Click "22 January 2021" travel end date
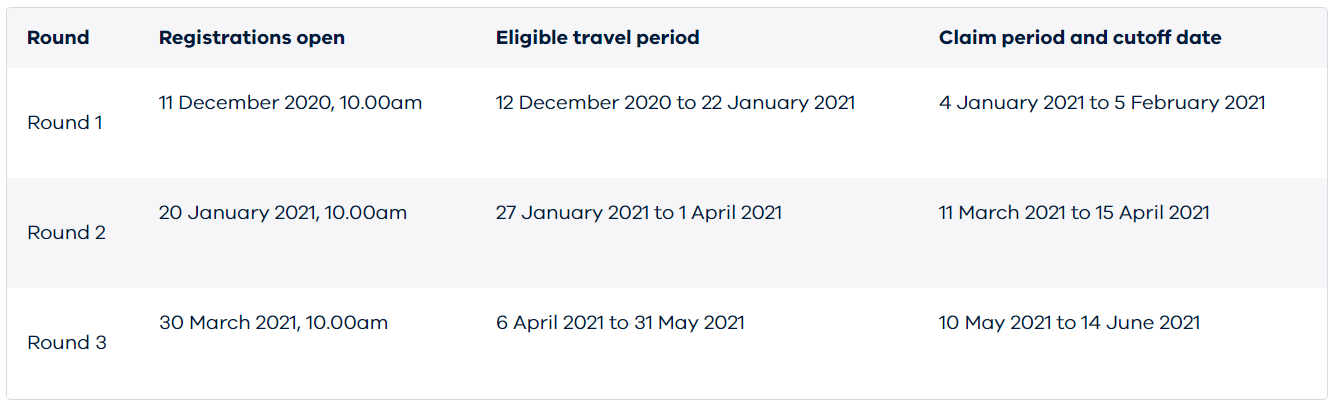 click(791, 103)
